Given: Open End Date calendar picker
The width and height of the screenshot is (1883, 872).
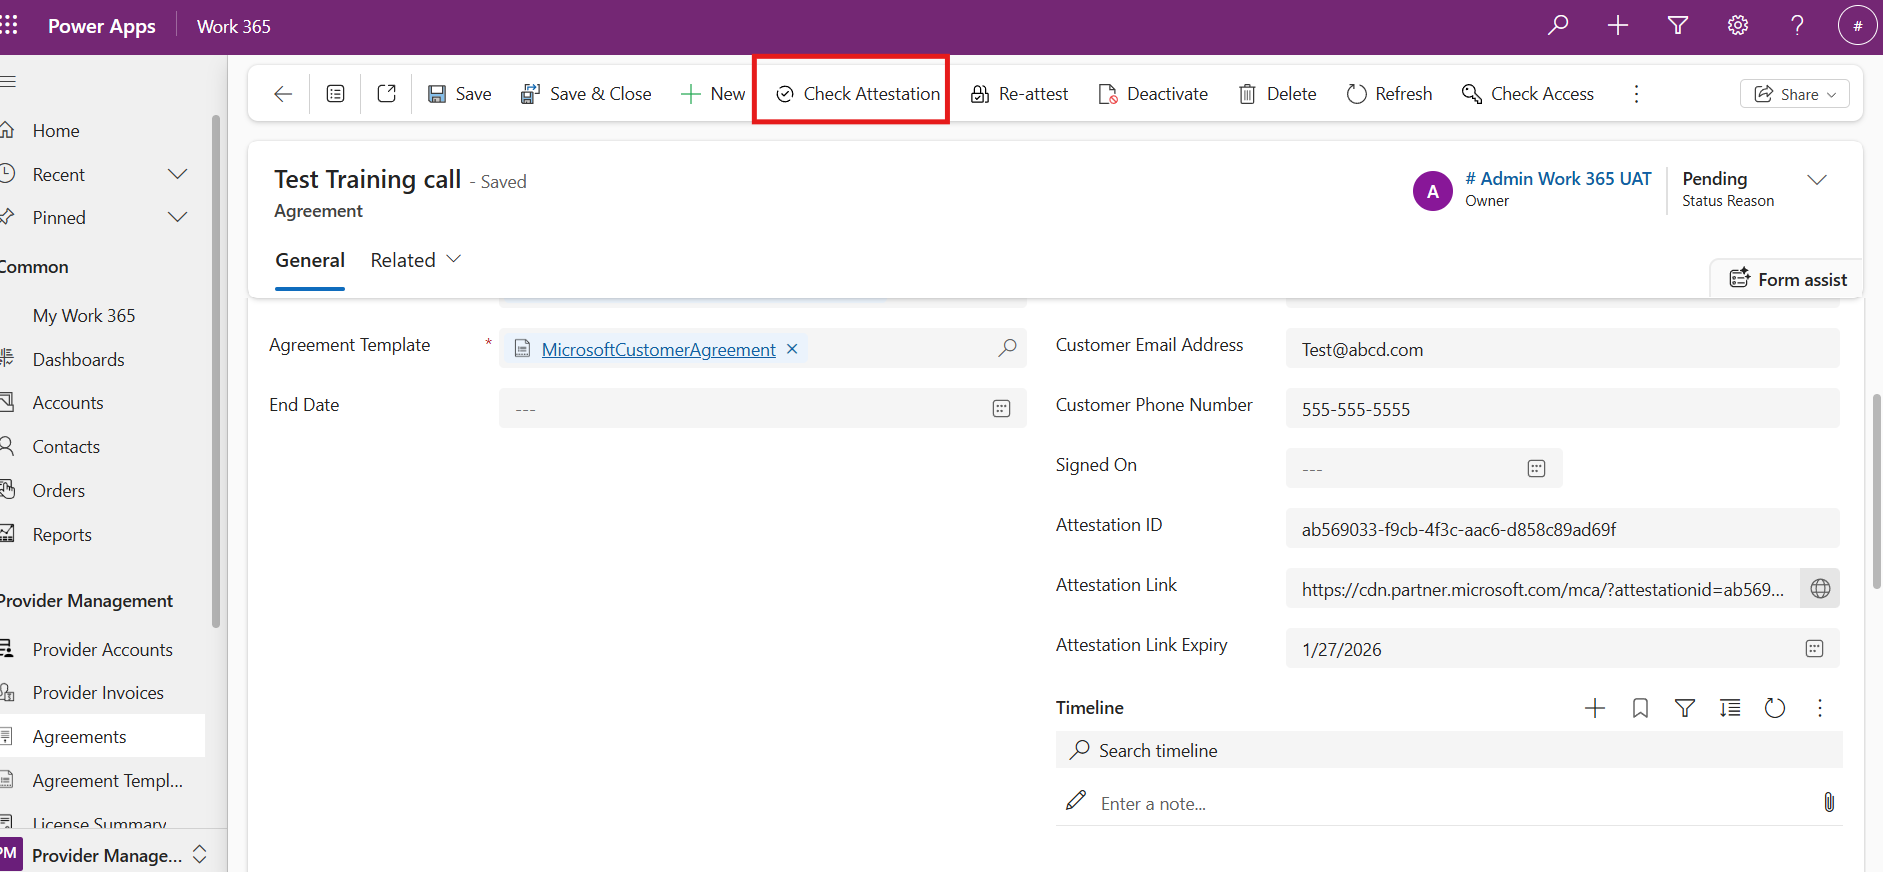Looking at the screenshot, I should tap(1001, 409).
